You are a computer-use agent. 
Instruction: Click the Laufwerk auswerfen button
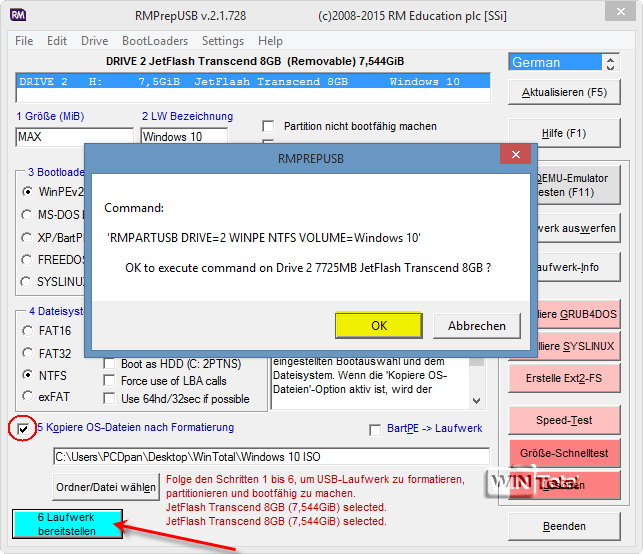[x=578, y=228]
